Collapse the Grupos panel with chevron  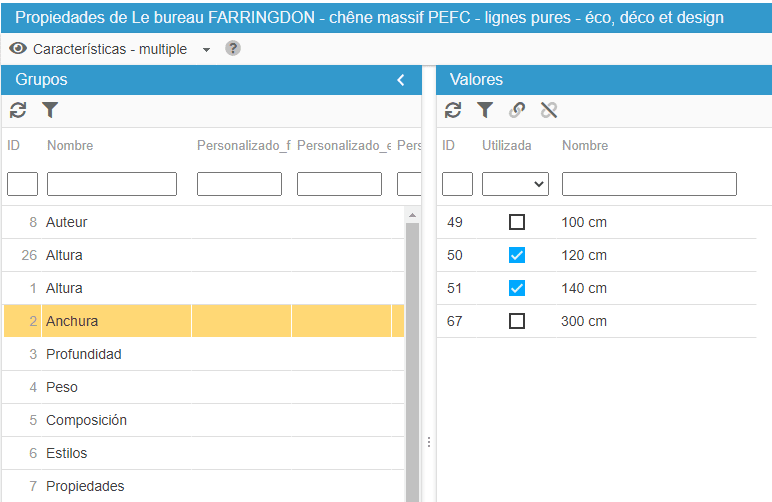[401, 80]
